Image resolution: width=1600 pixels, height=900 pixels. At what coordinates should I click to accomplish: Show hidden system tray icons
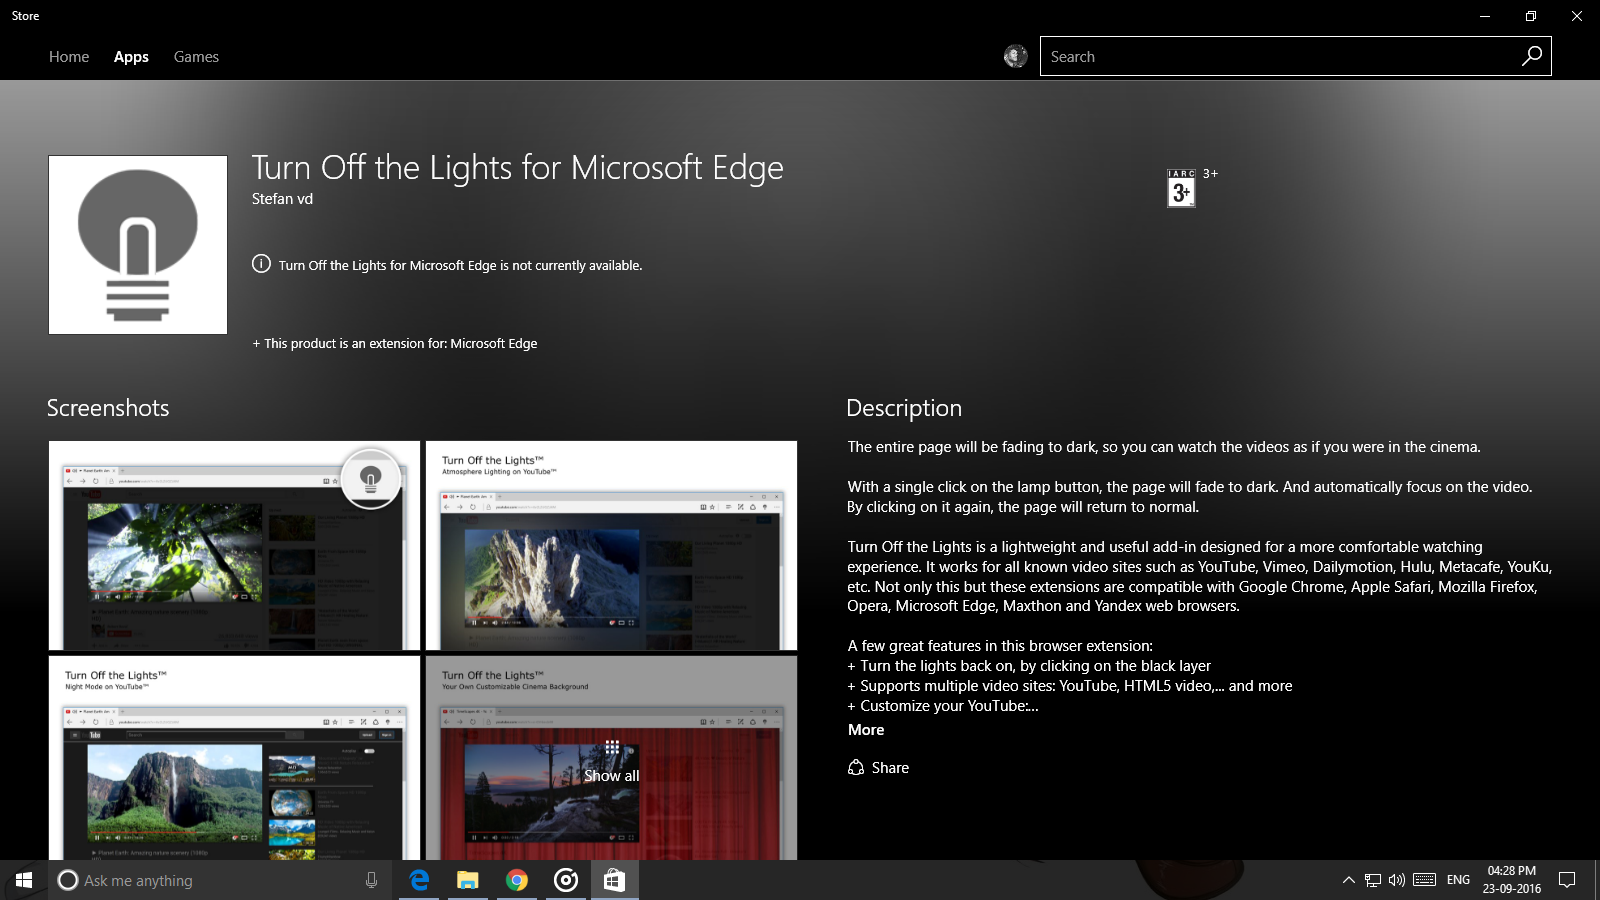pyautogui.click(x=1348, y=880)
